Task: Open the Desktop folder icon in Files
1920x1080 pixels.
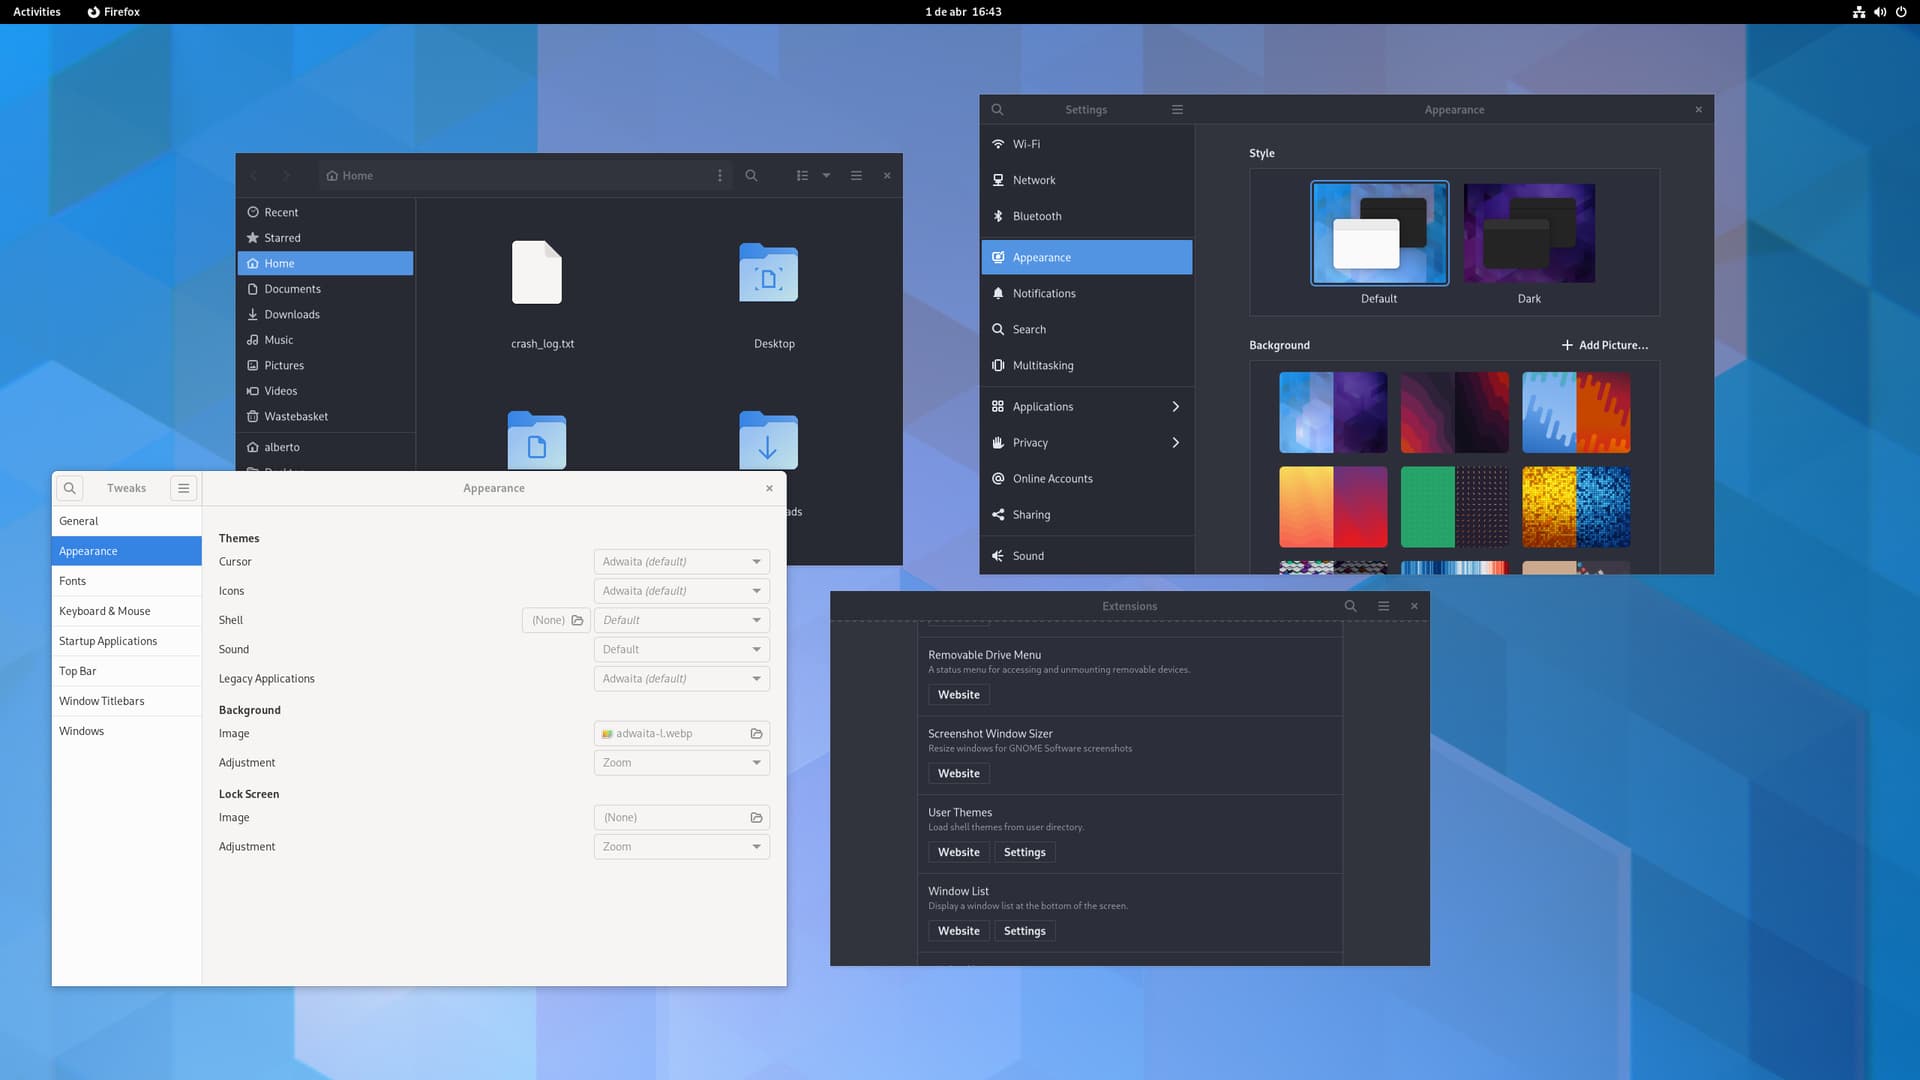Action: point(768,272)
